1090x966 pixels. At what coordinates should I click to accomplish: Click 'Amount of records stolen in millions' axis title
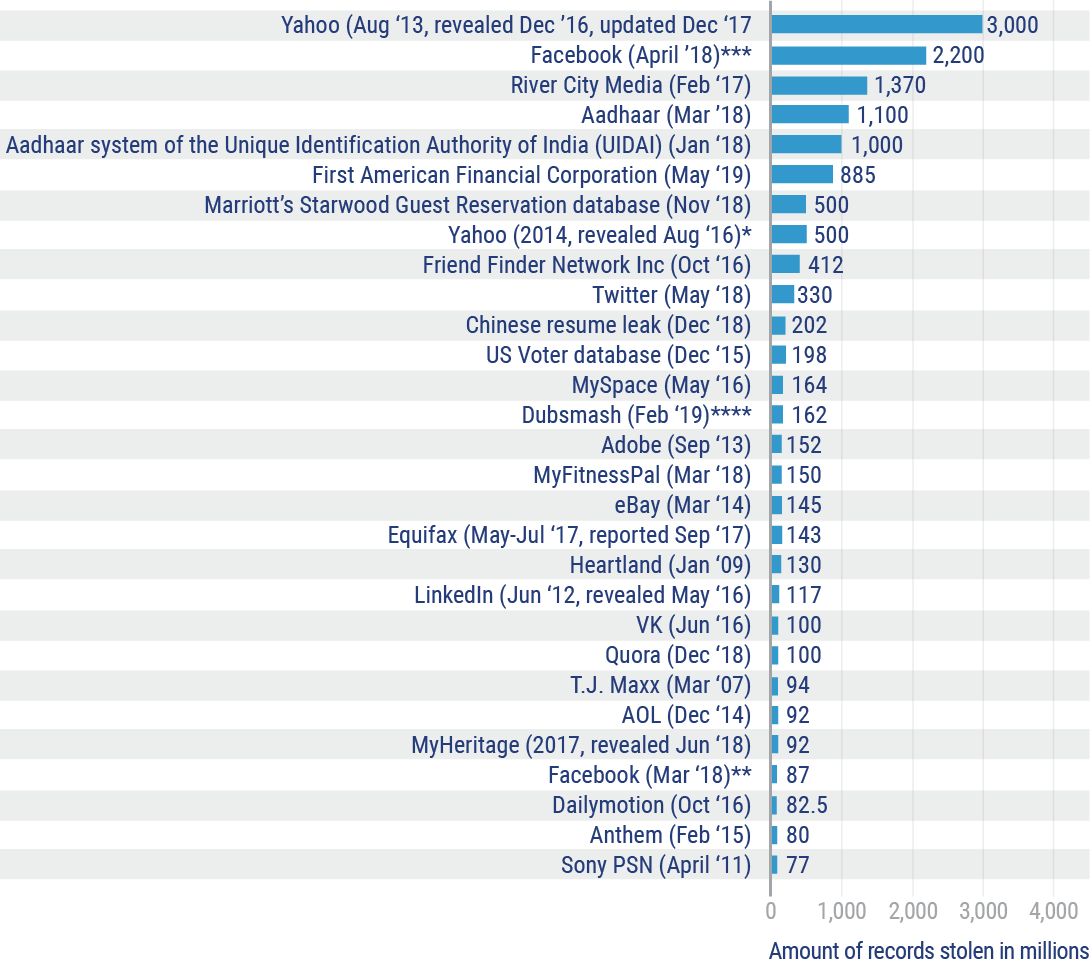(929, 951)
